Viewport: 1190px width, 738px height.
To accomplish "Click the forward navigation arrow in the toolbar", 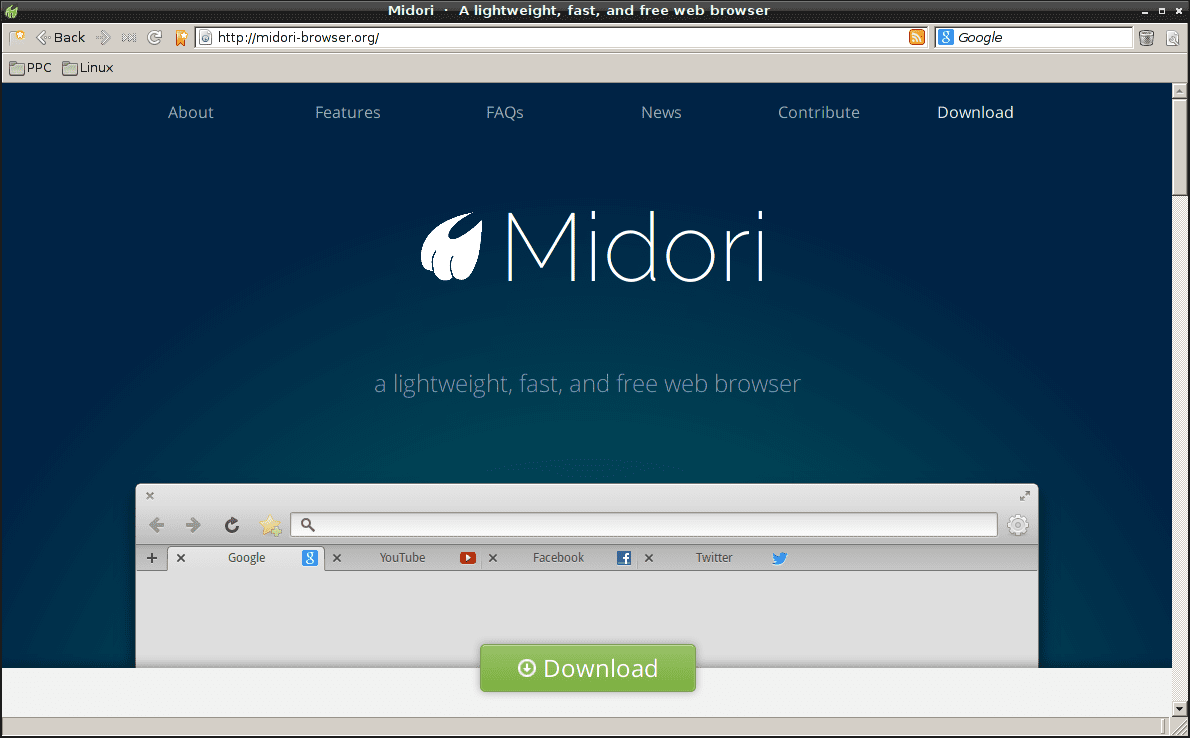I will [x=103, y=37].
